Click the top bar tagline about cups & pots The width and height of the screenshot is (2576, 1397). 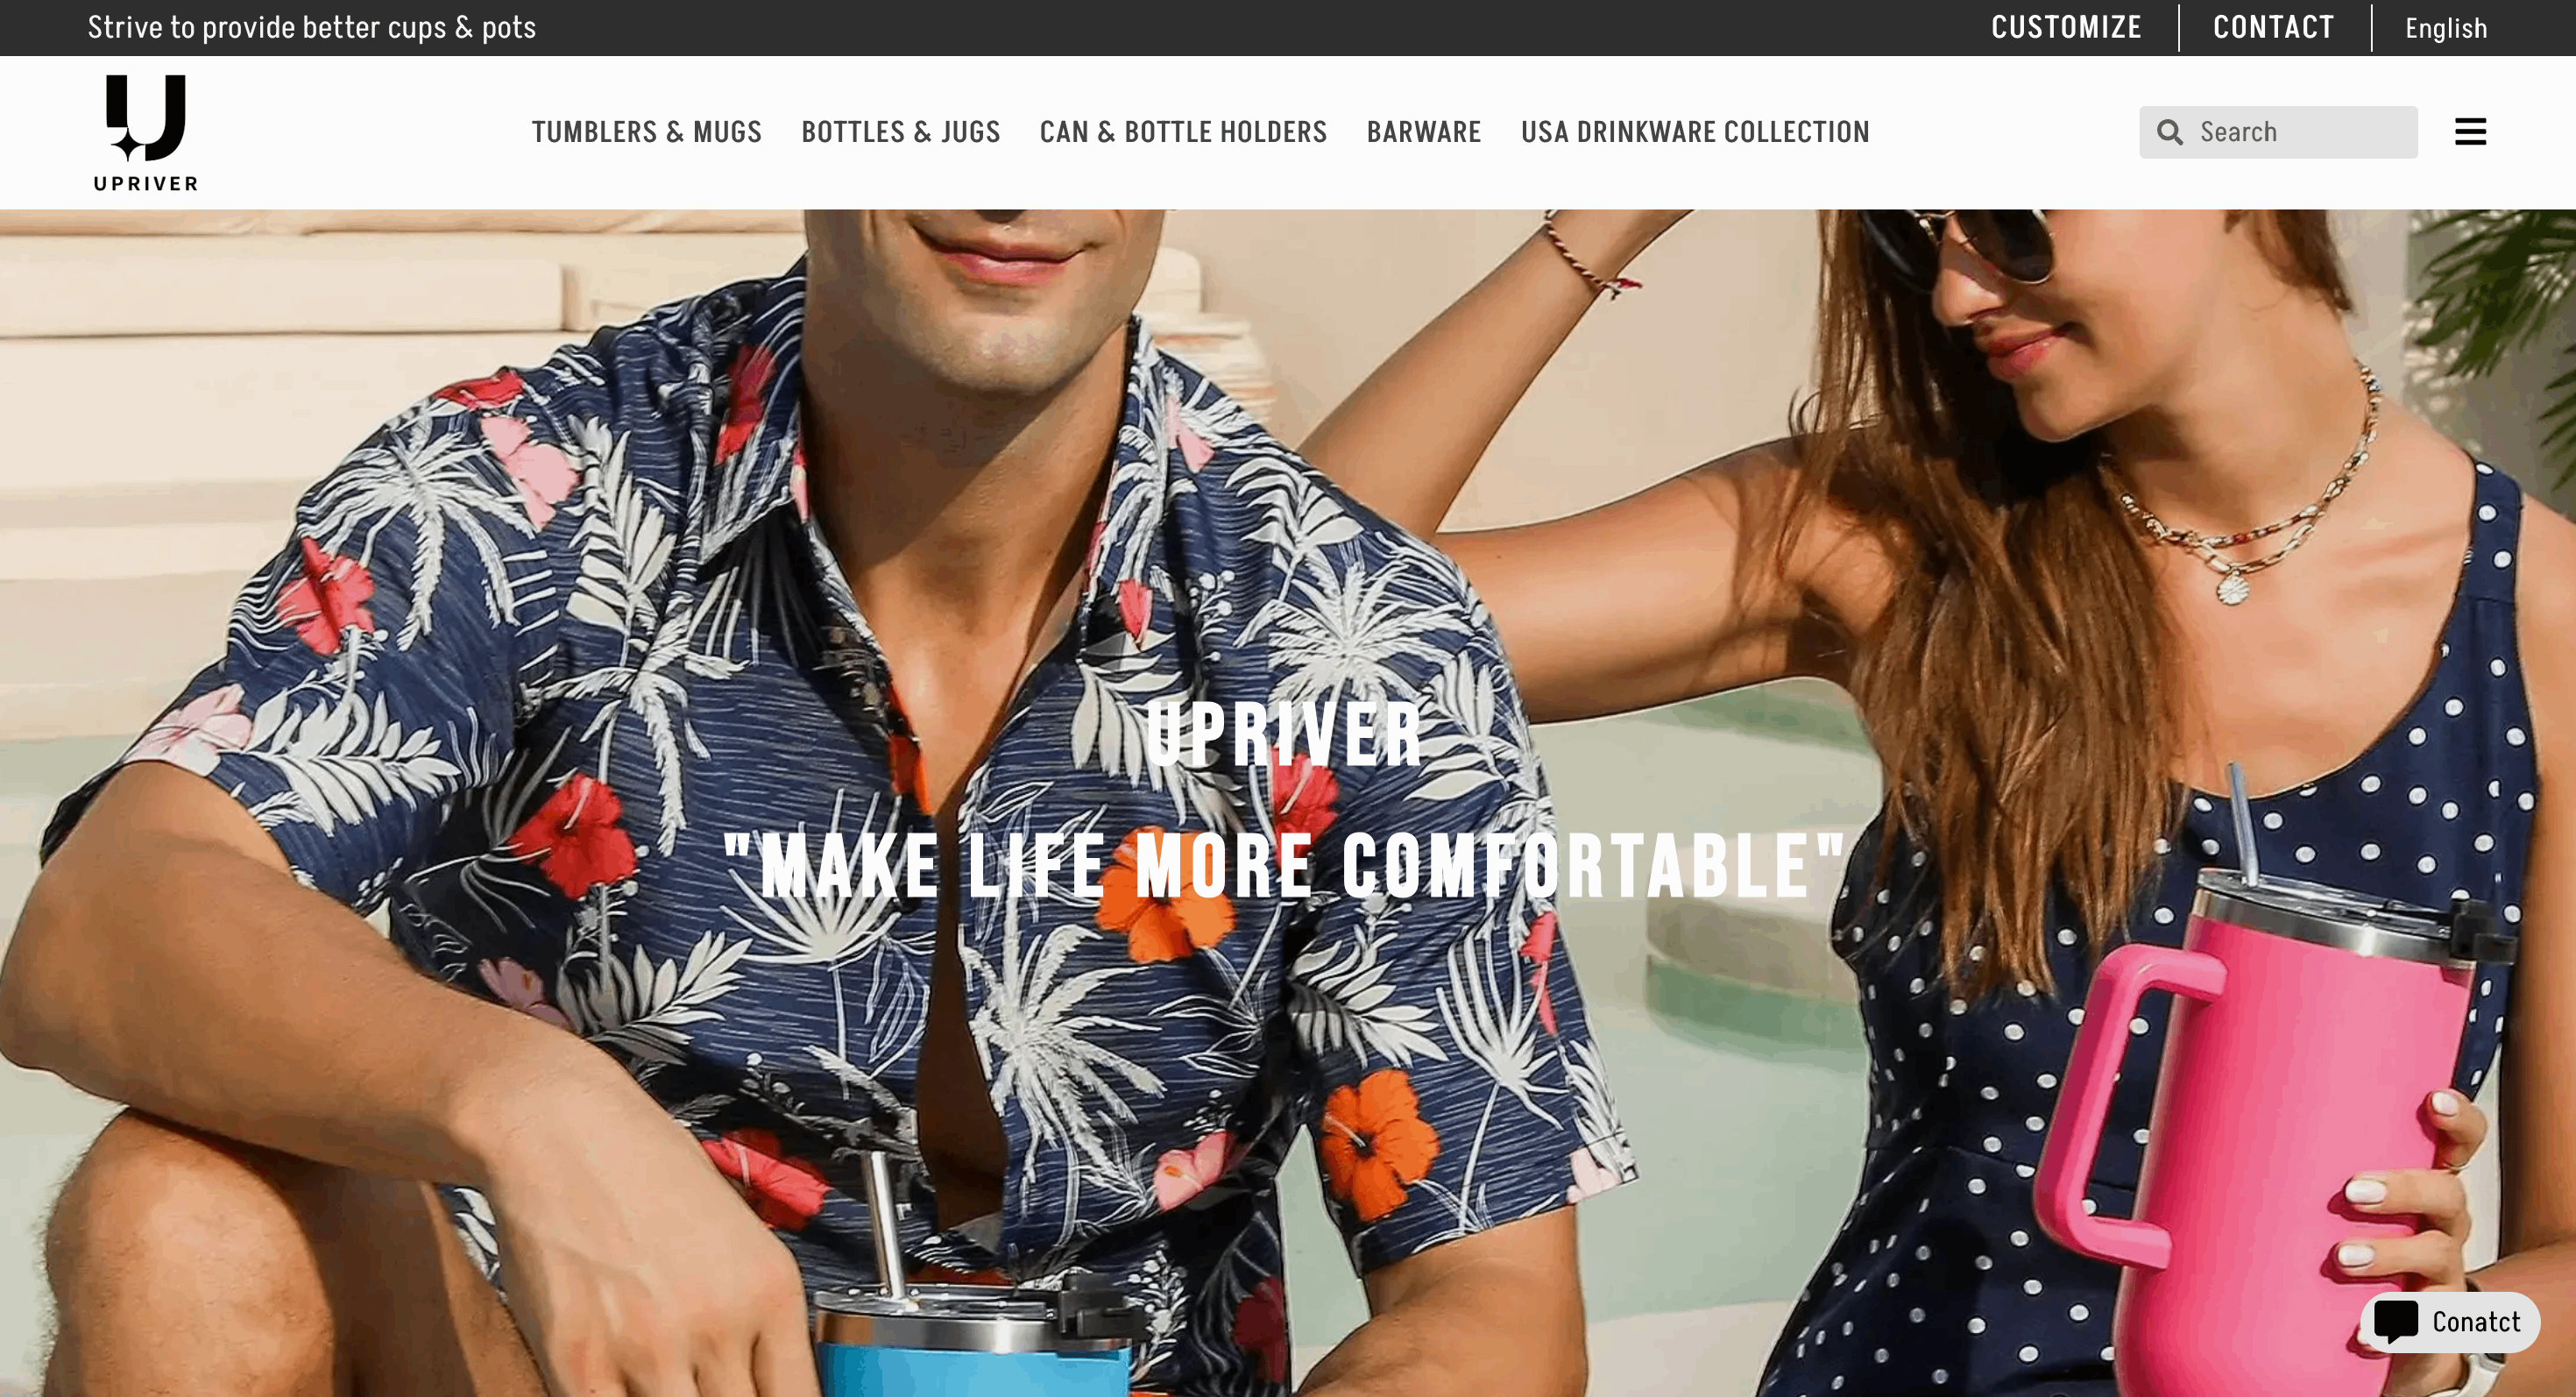coord(311,27)
